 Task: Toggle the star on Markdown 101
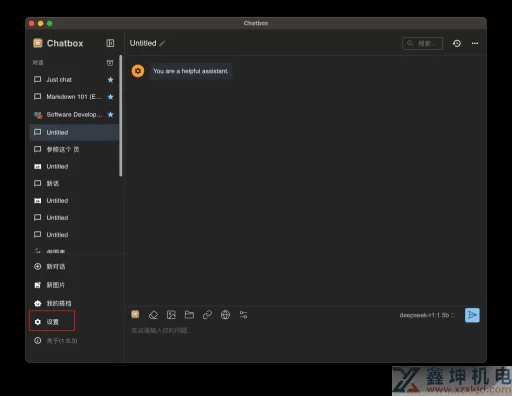pyautogui.click(x=111, y=97)
